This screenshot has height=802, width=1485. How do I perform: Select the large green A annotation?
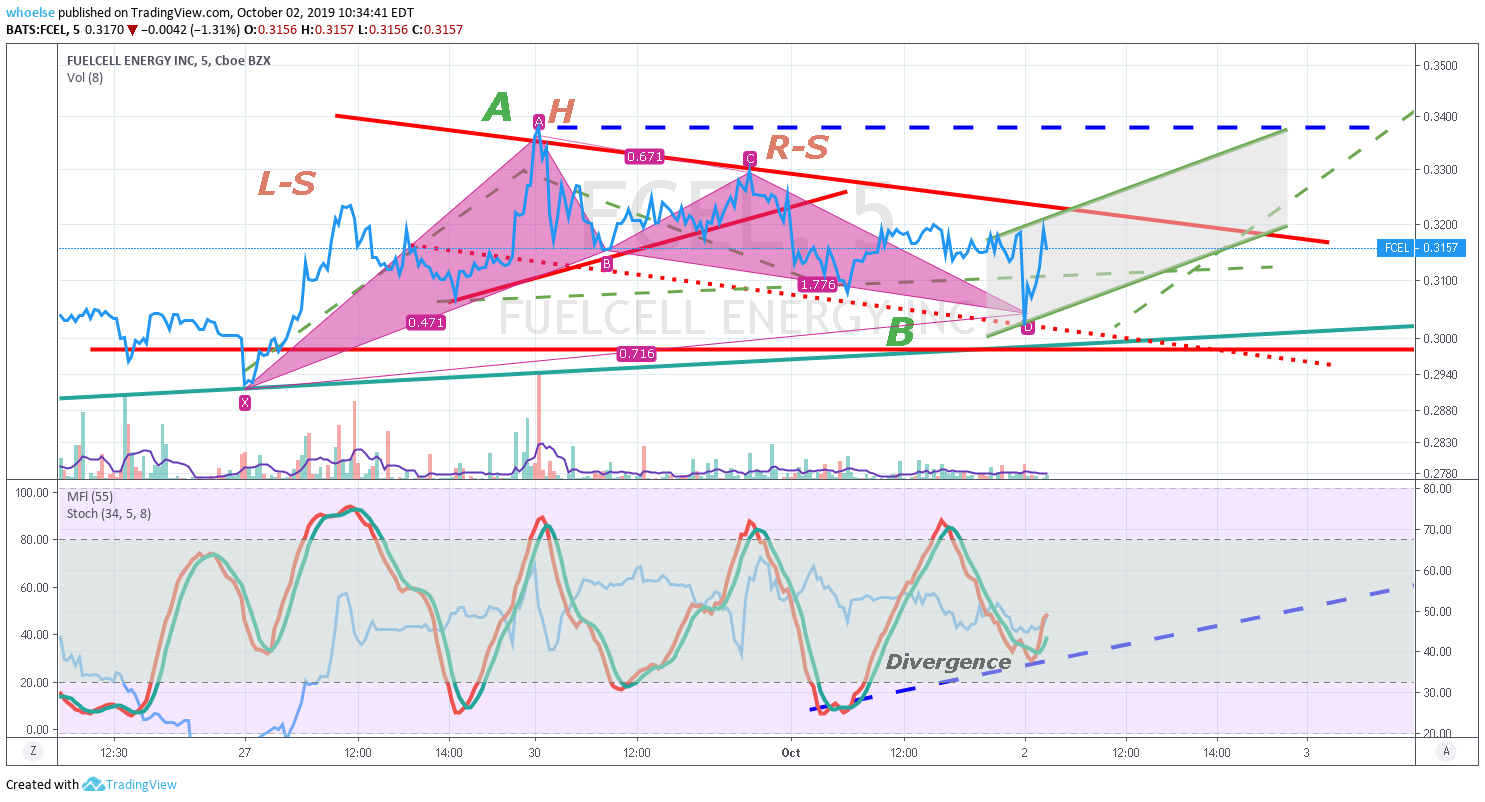pos(497,107)
